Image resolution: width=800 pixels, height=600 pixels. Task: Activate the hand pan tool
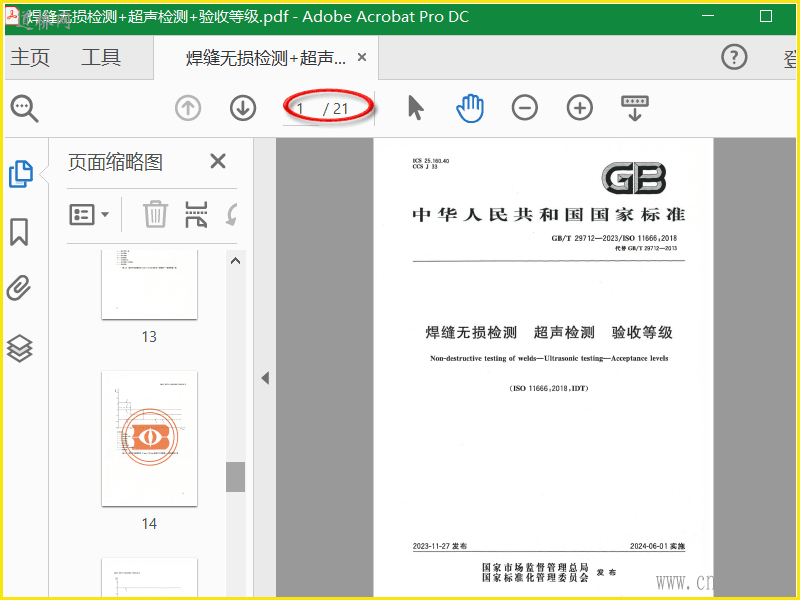pyautogui.click(x=470, y=108)
